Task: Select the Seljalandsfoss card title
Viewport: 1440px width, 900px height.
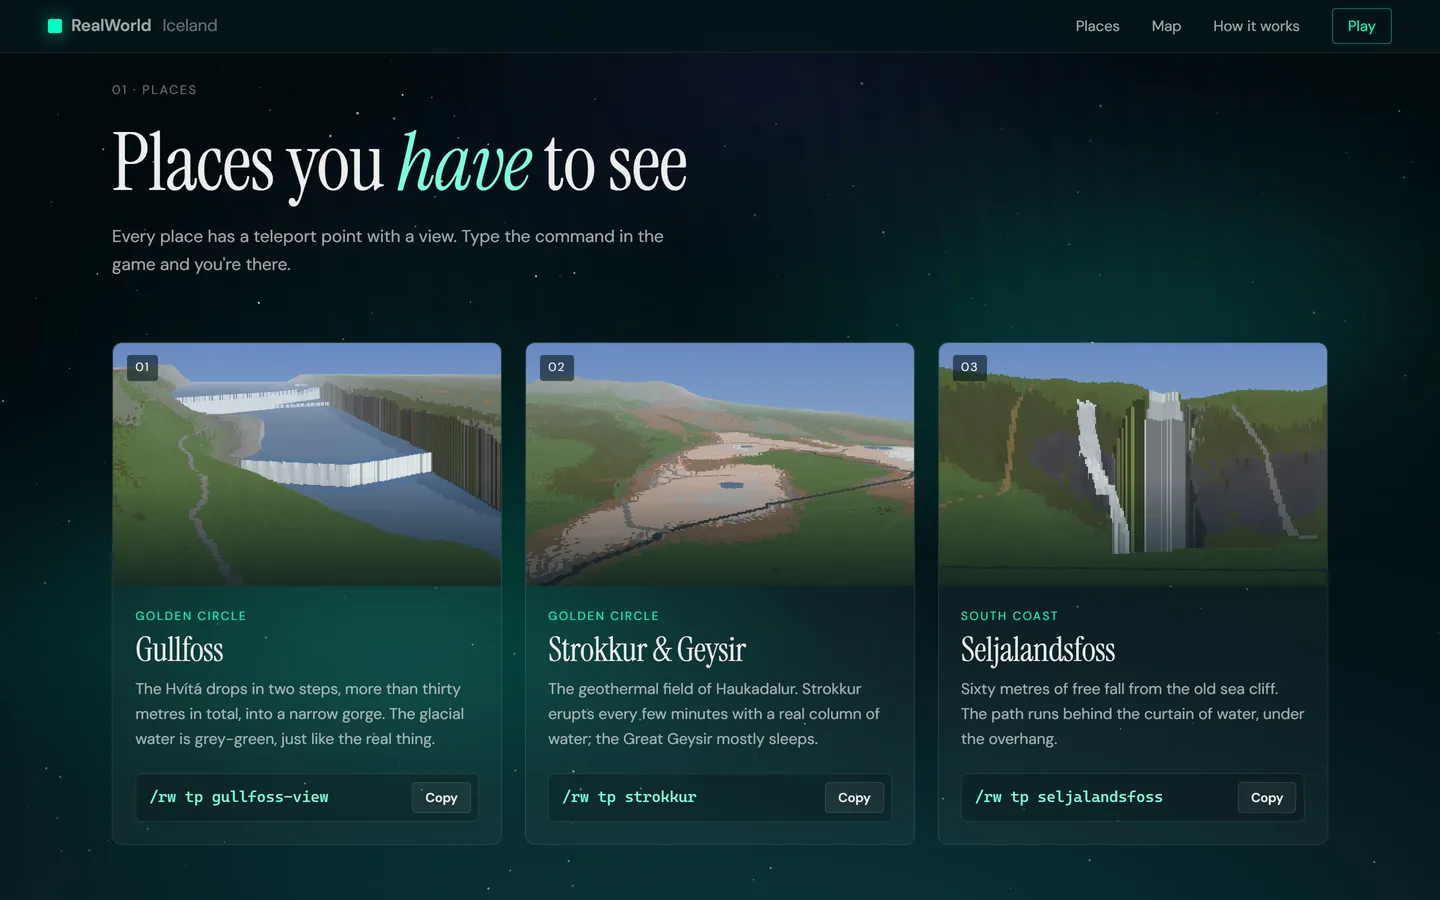Action: (x=1038, y=650)
